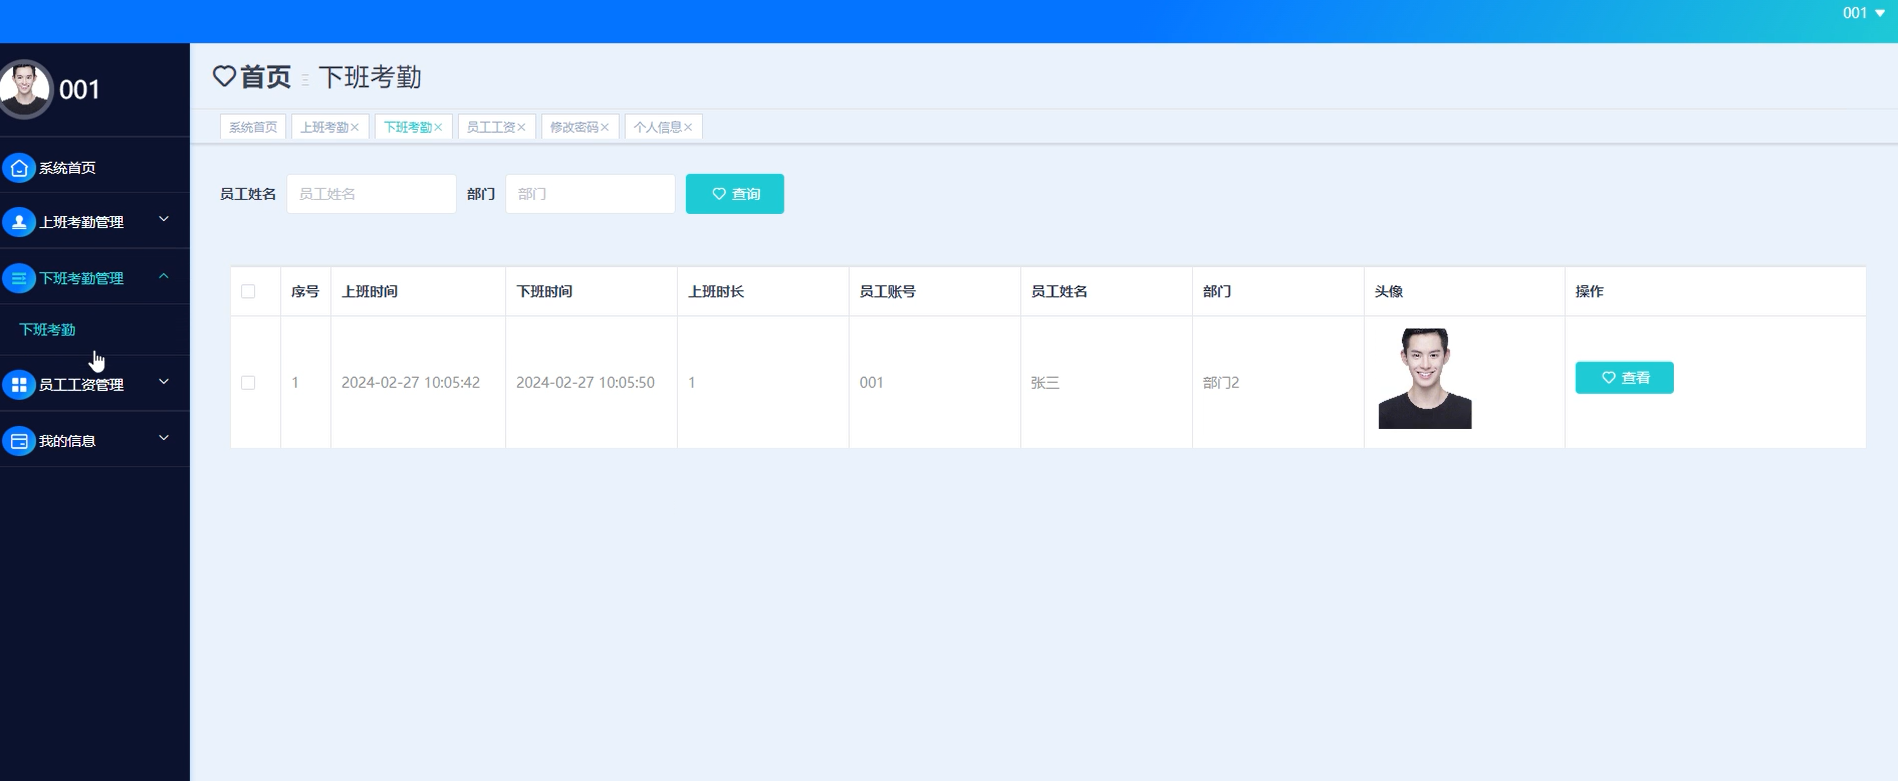This screenshot has height=781, width=1898.
Task: Click the 部门 input field
Action: pos(590,194)
